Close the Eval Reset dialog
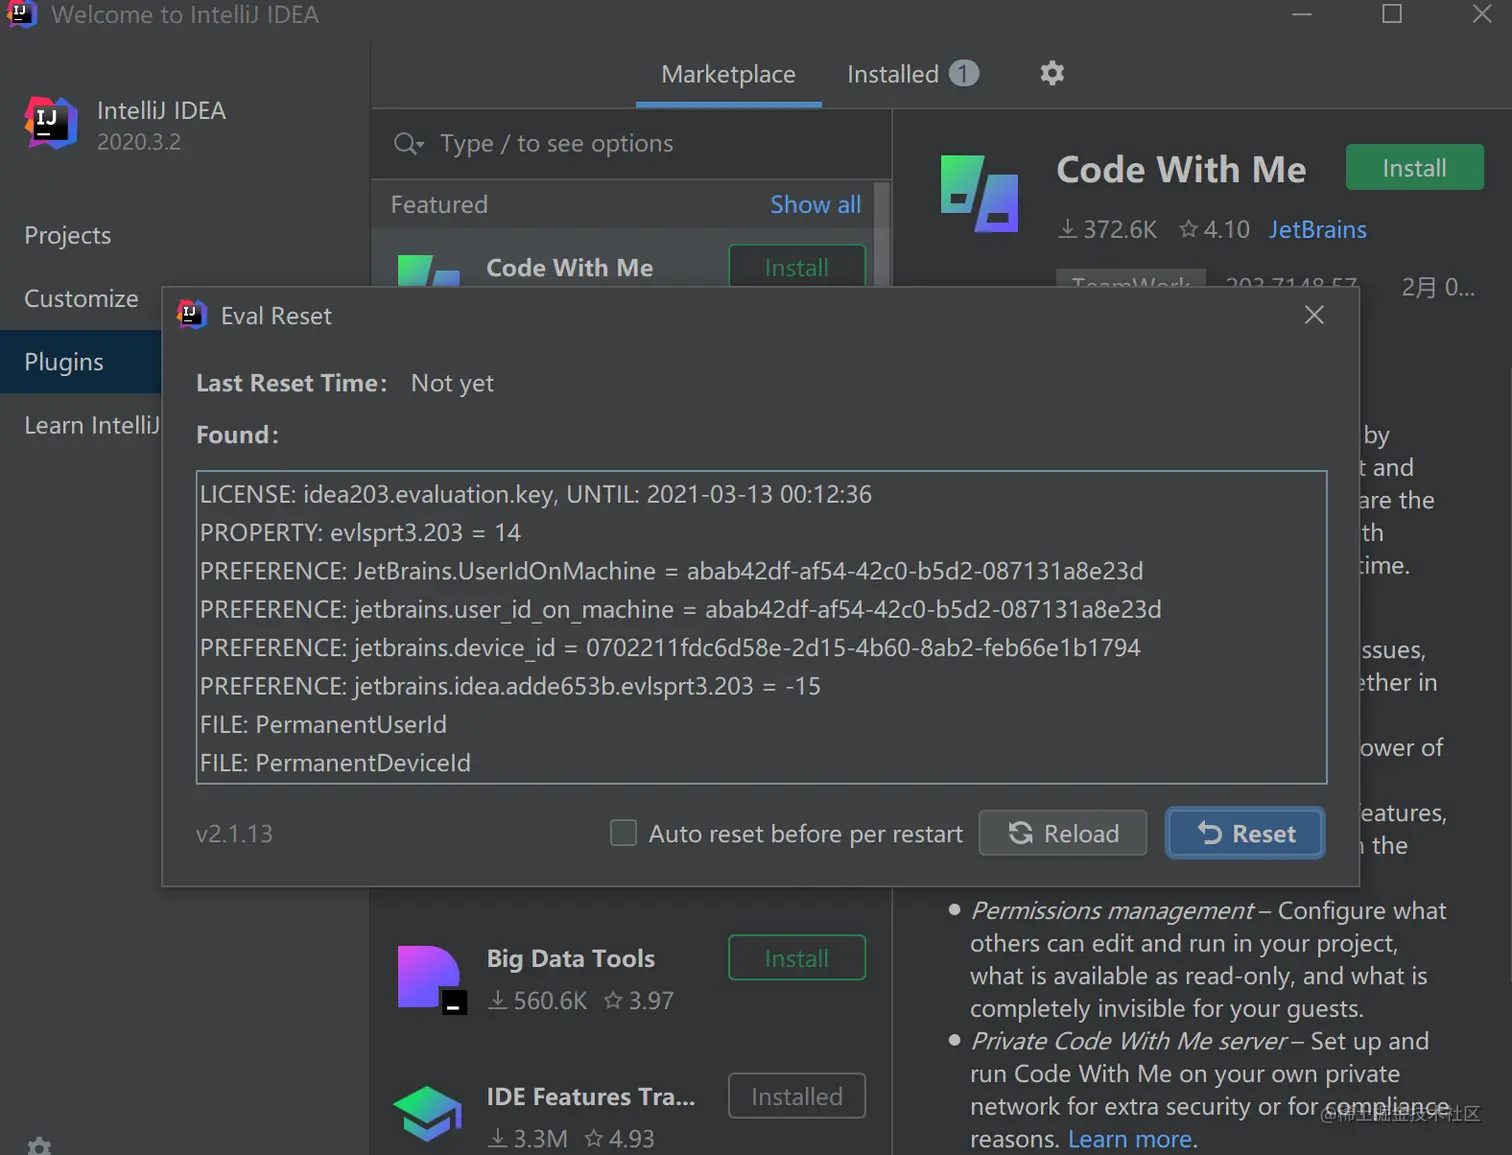The height and width of the screenshot is (1155, 1512). (x=1314, y=315)
